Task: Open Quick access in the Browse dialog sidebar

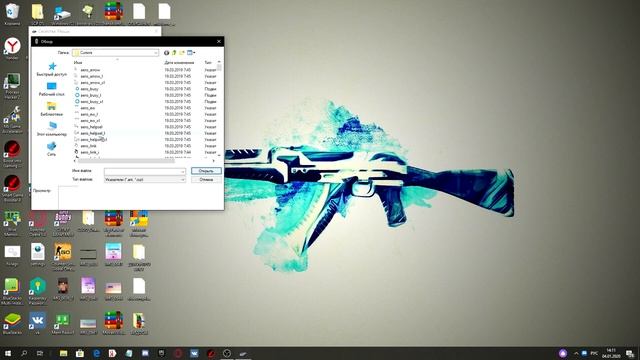Action: tap(51, 69)
